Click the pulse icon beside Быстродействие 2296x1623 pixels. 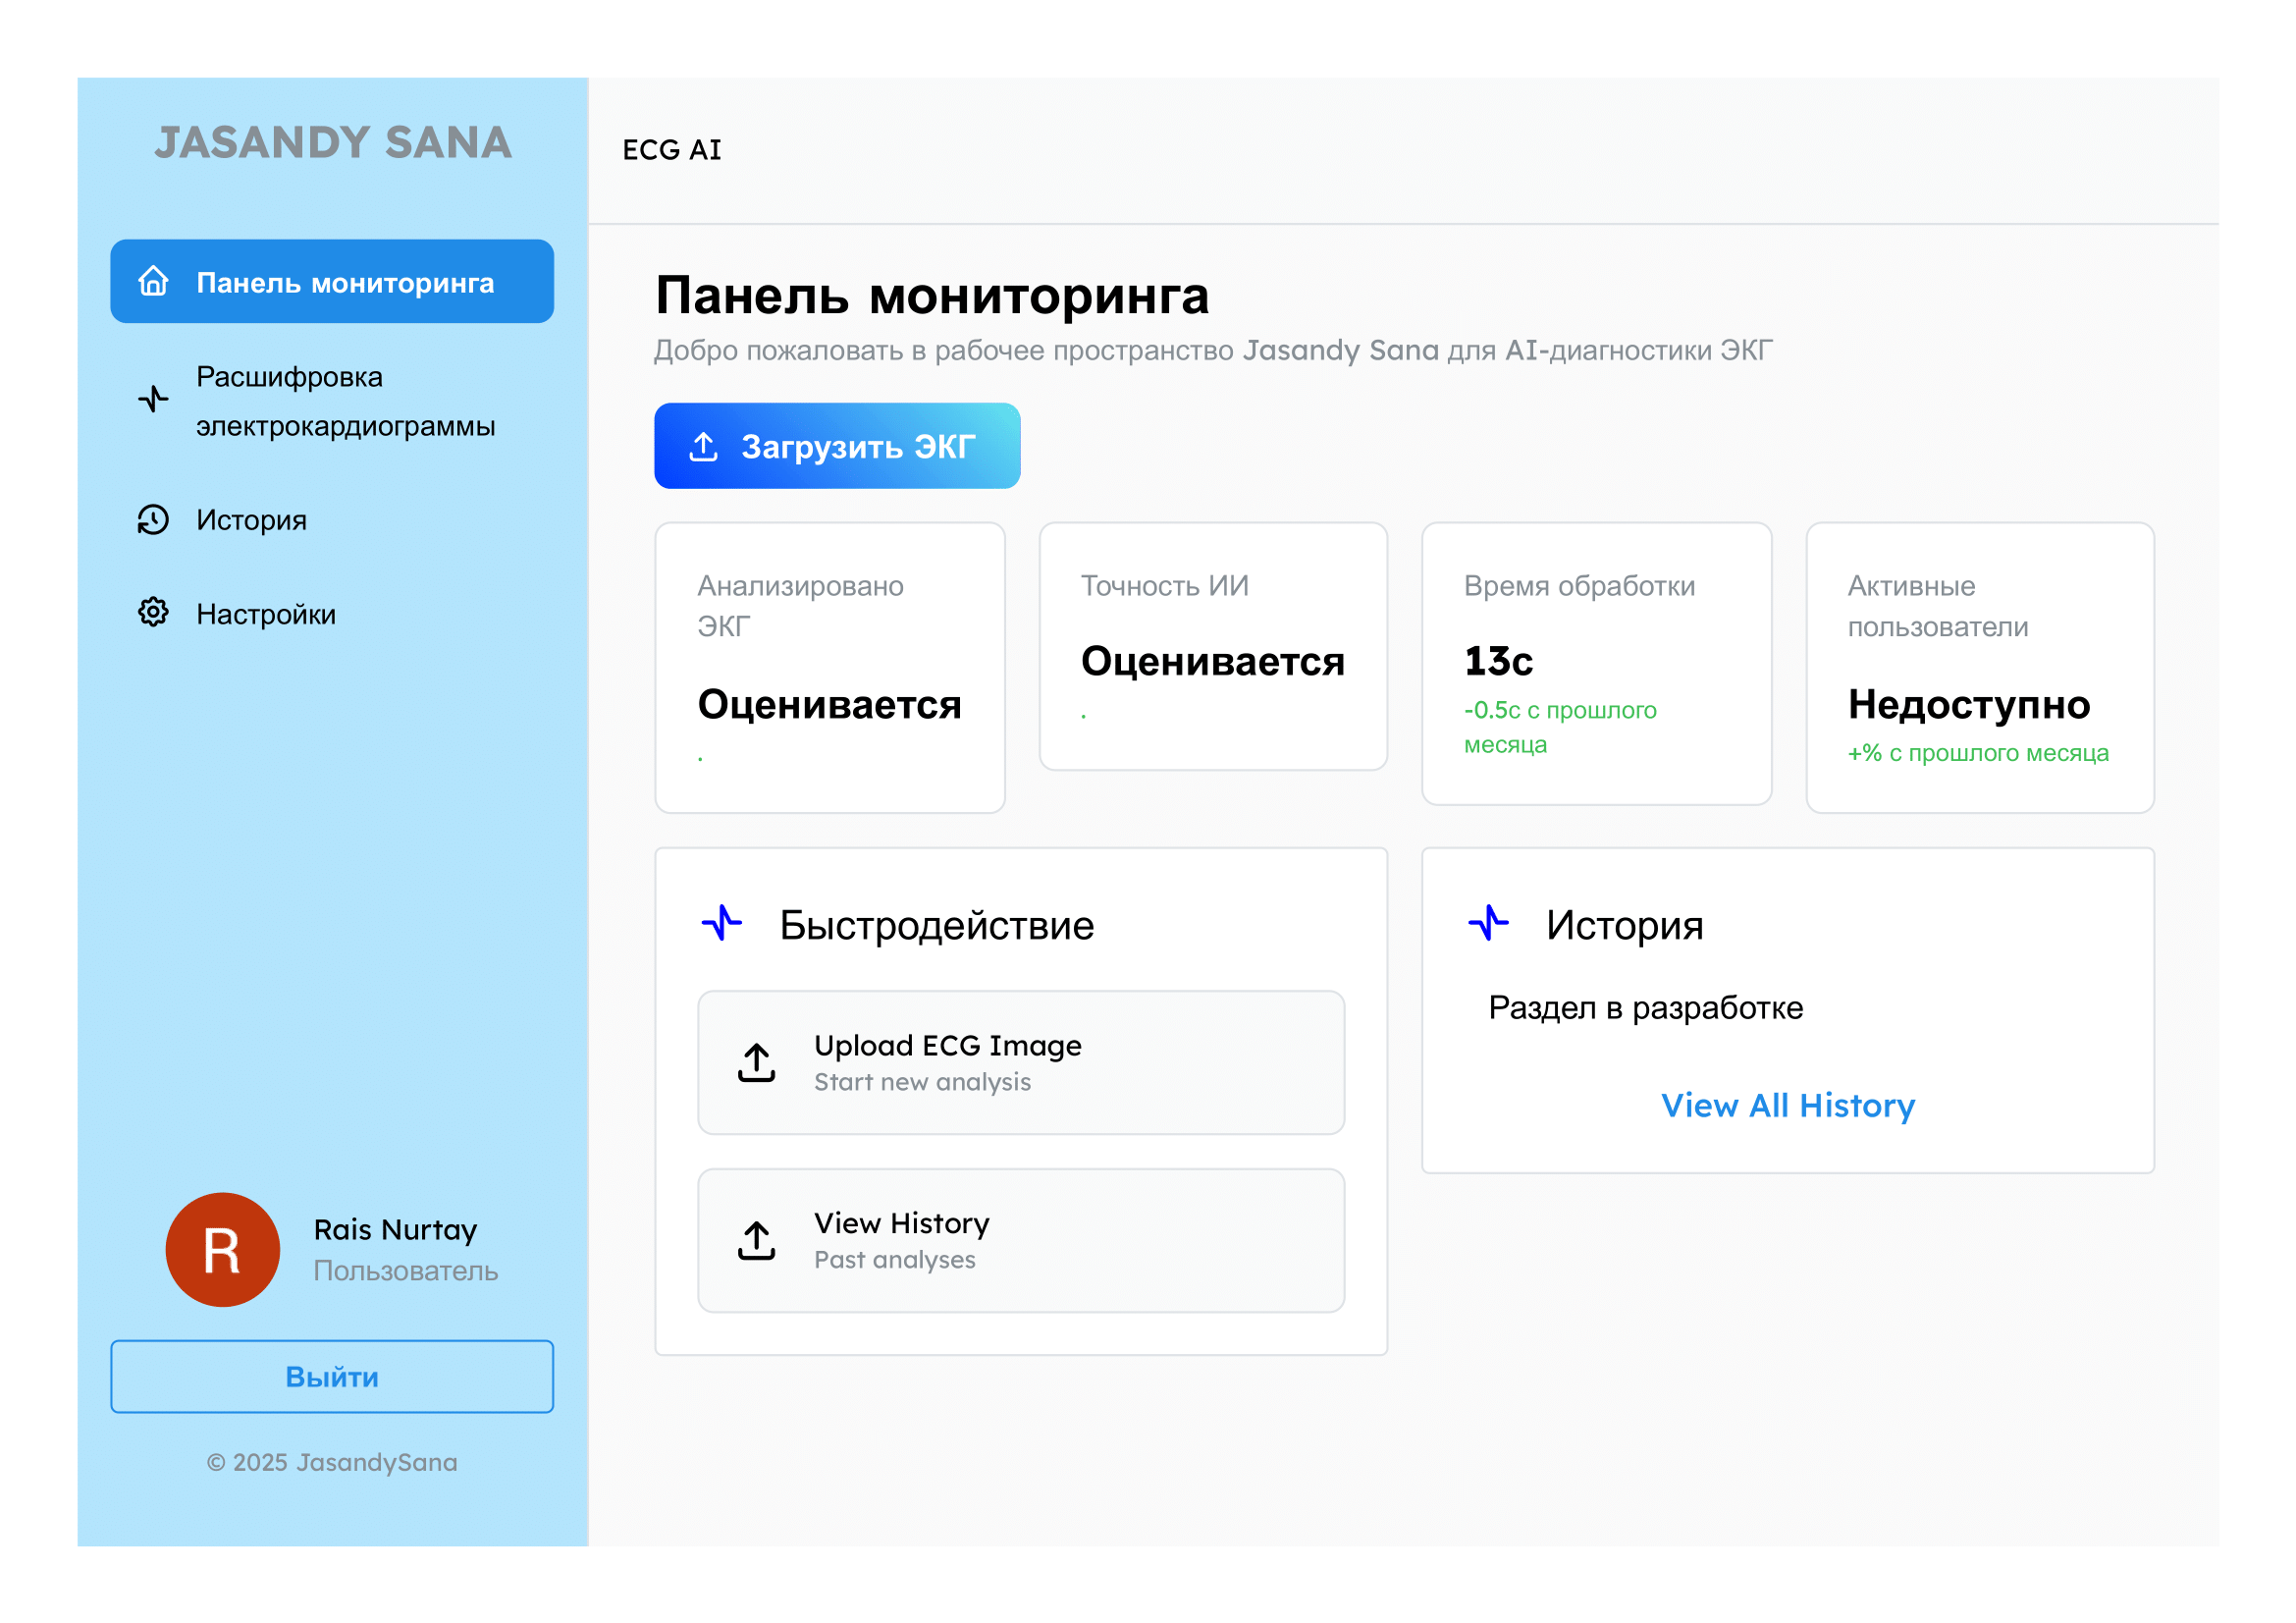(x=722, y=924)
